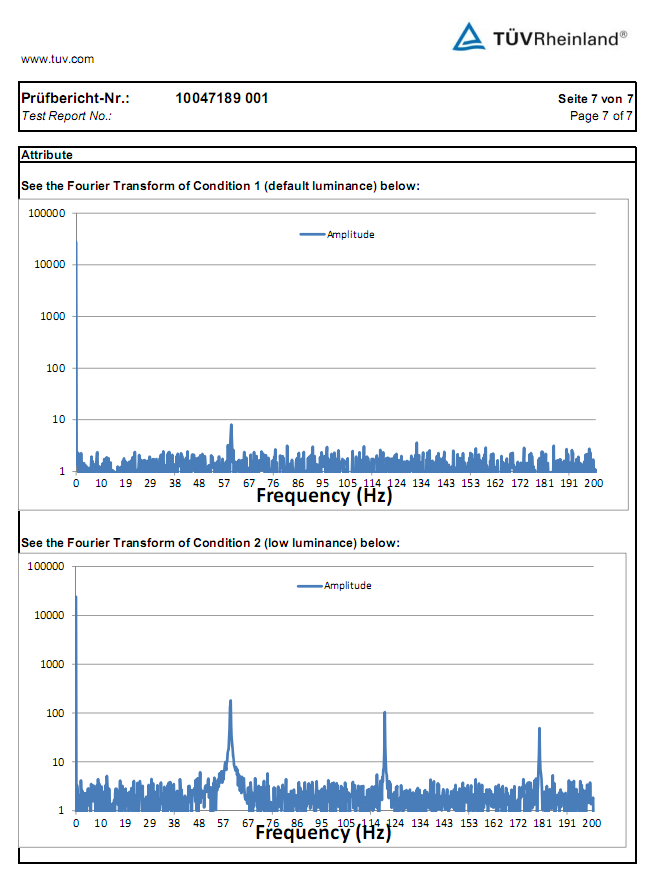Viewport: 670px width, 887px height.
Task: Click the 100000 y-axis label in Condition 1 chart
Action: [x=47, y=213]
